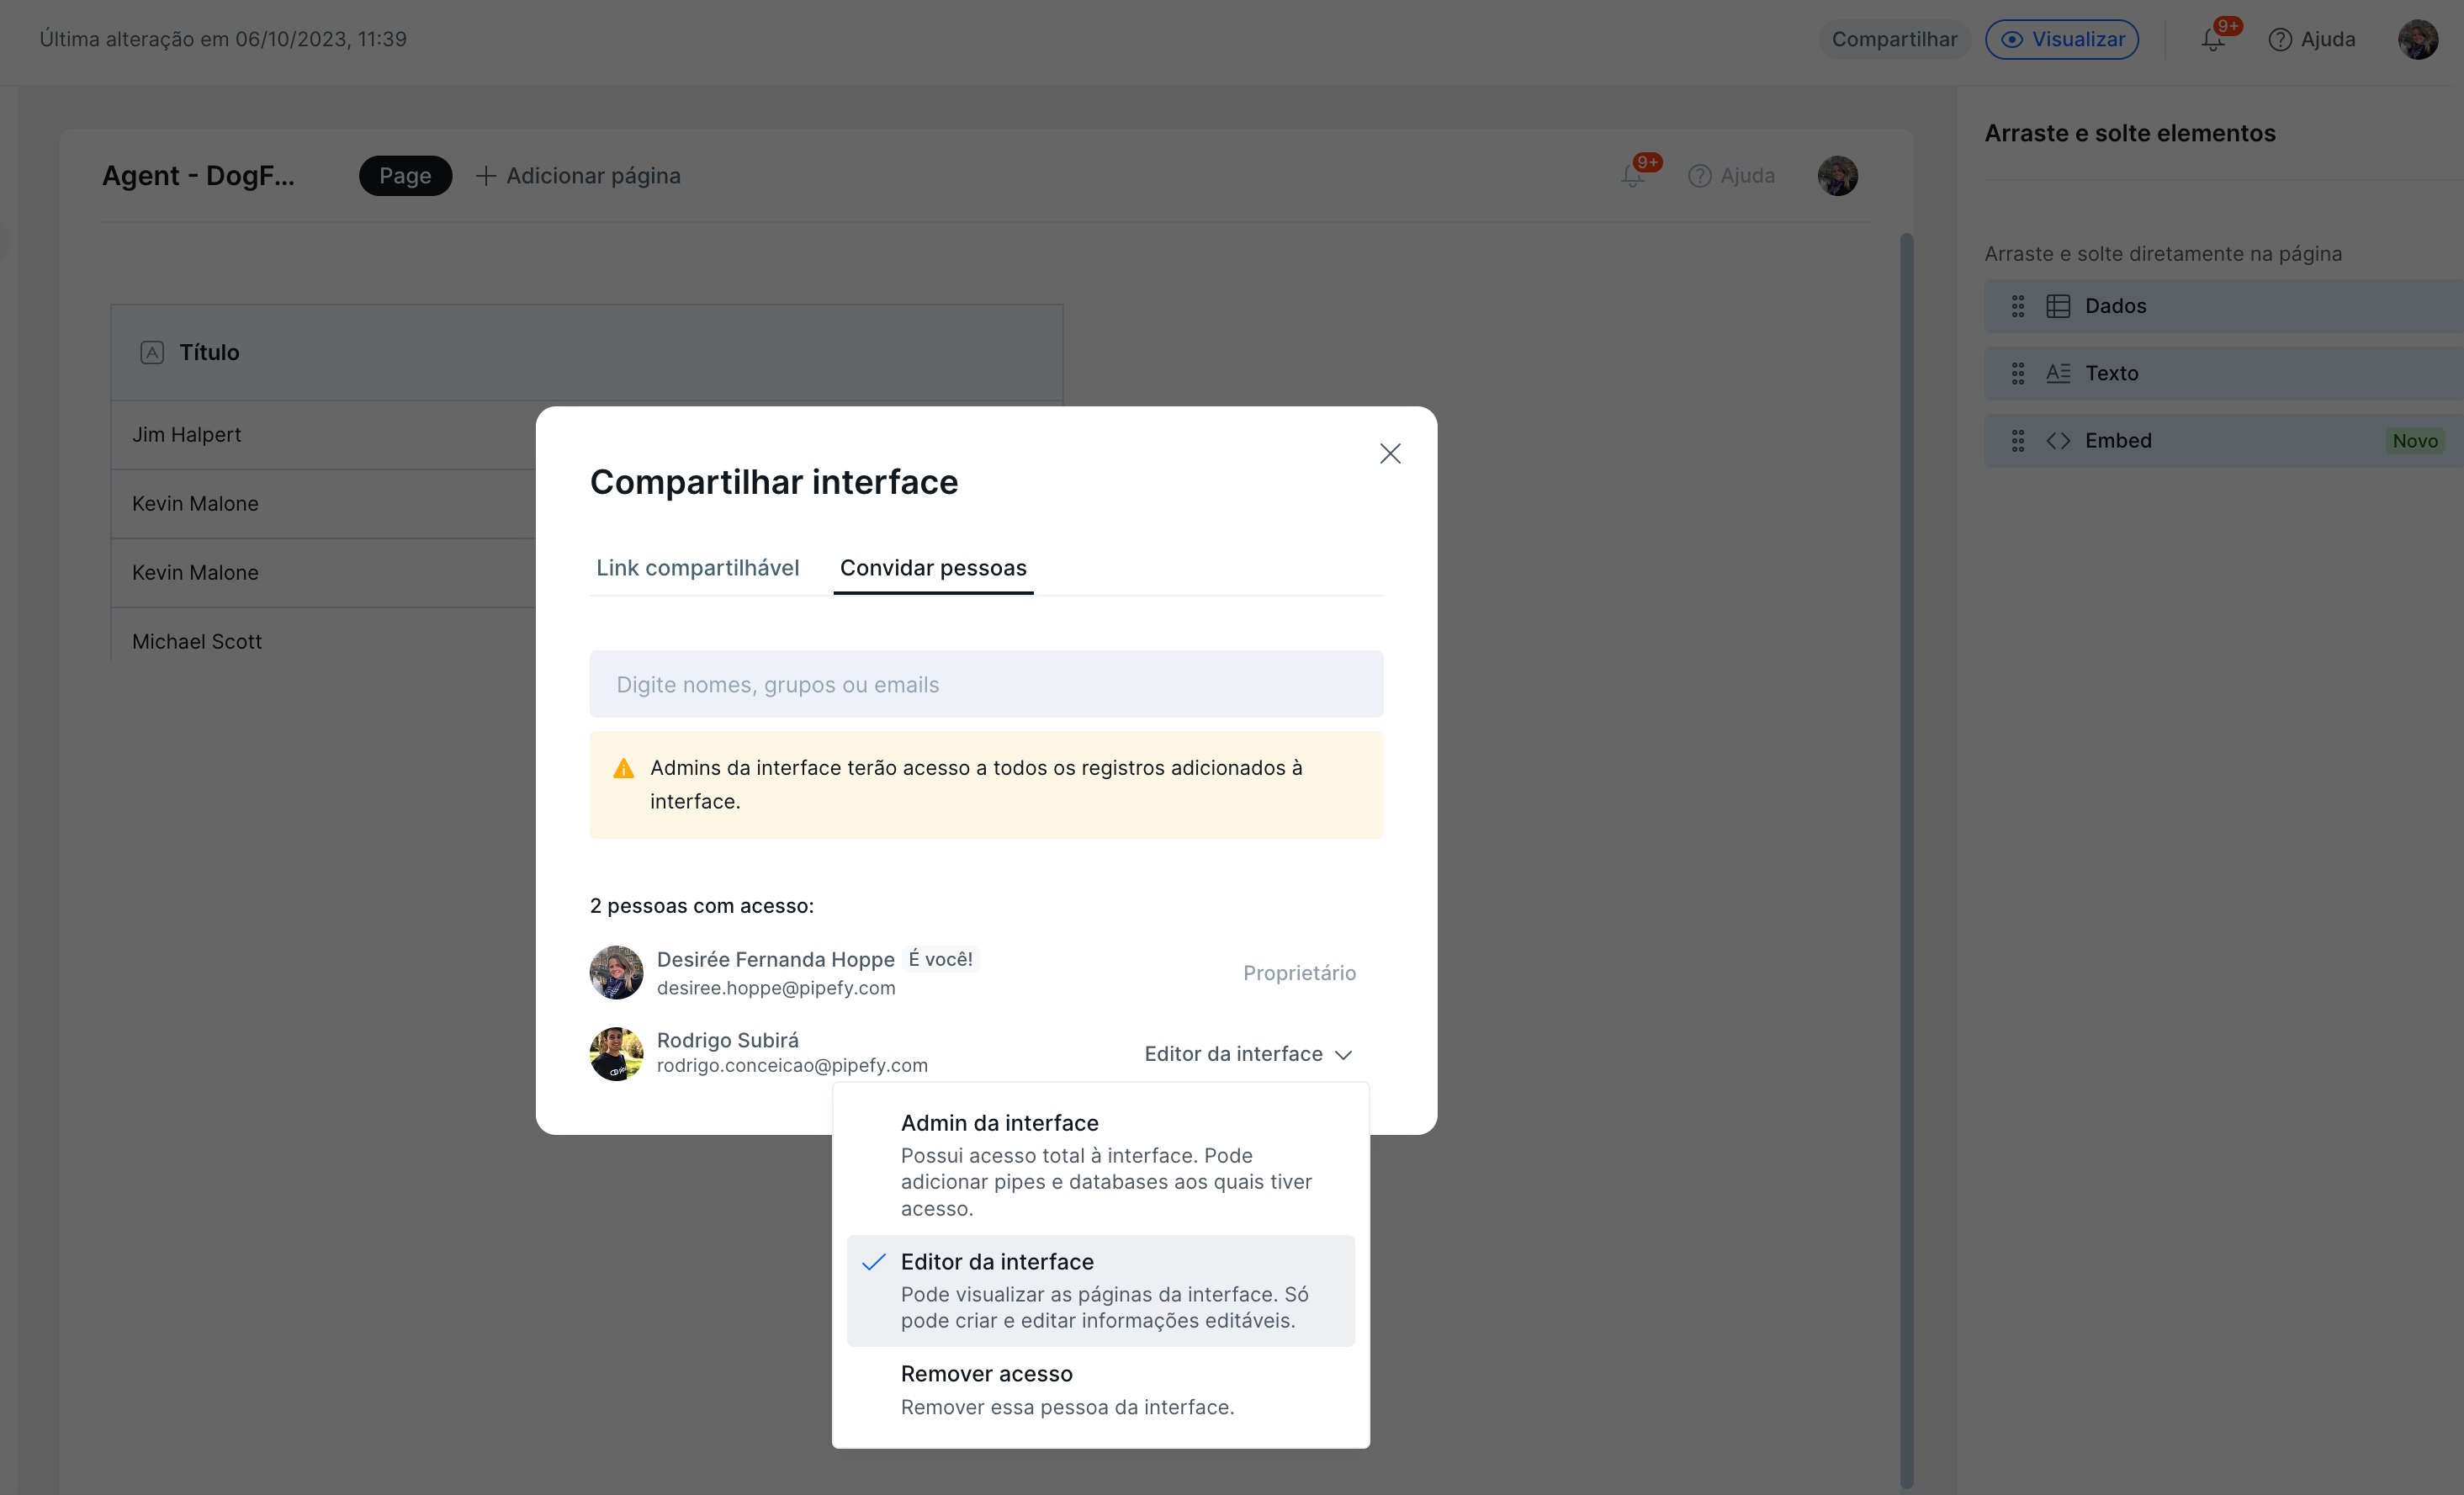Open user profile avatar in top bar

2418,39
